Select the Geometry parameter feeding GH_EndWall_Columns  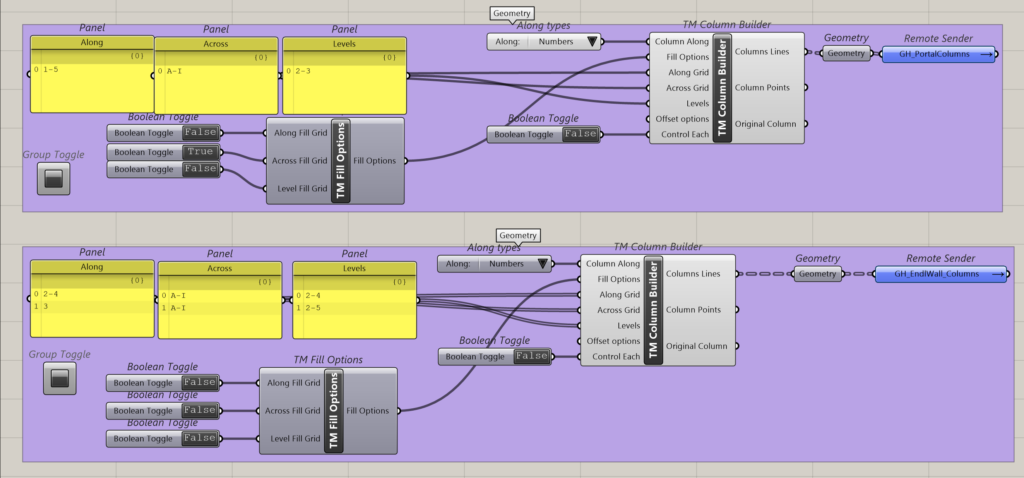[x=817, y=274]
